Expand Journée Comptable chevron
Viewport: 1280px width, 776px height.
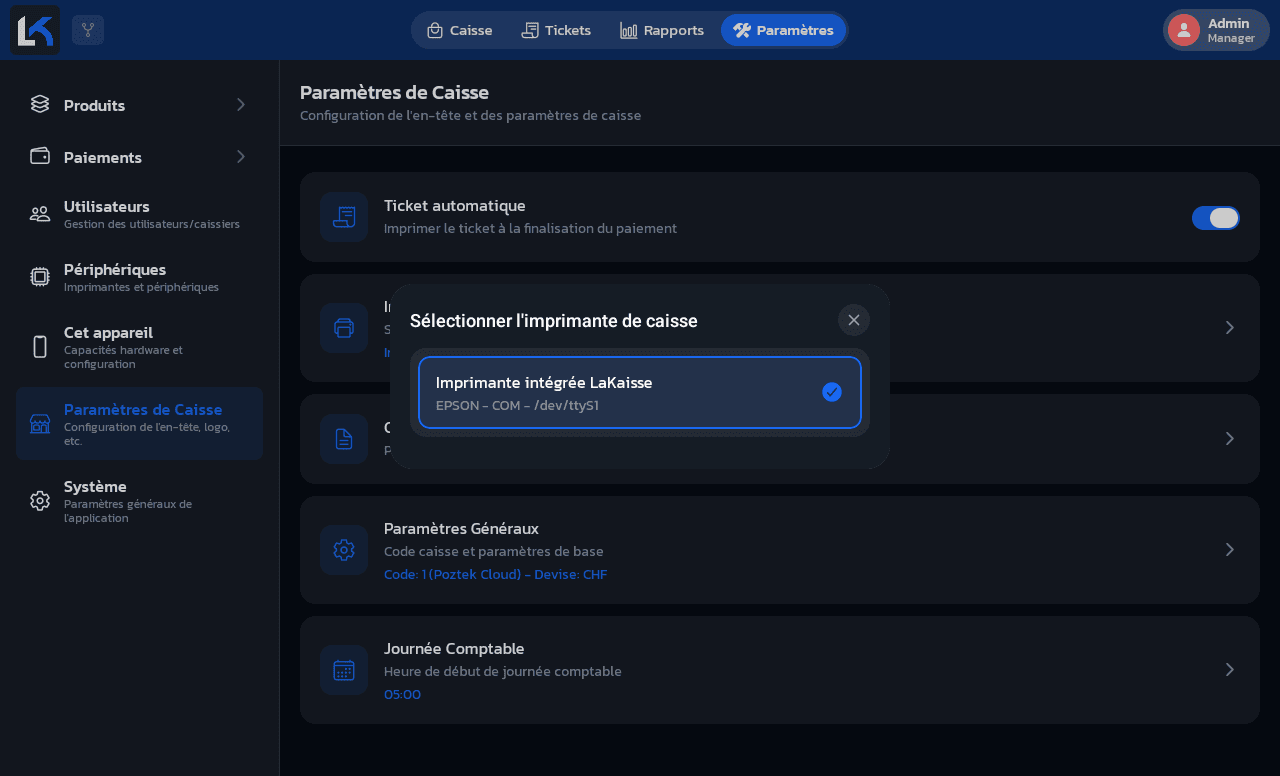point(1230,670)
